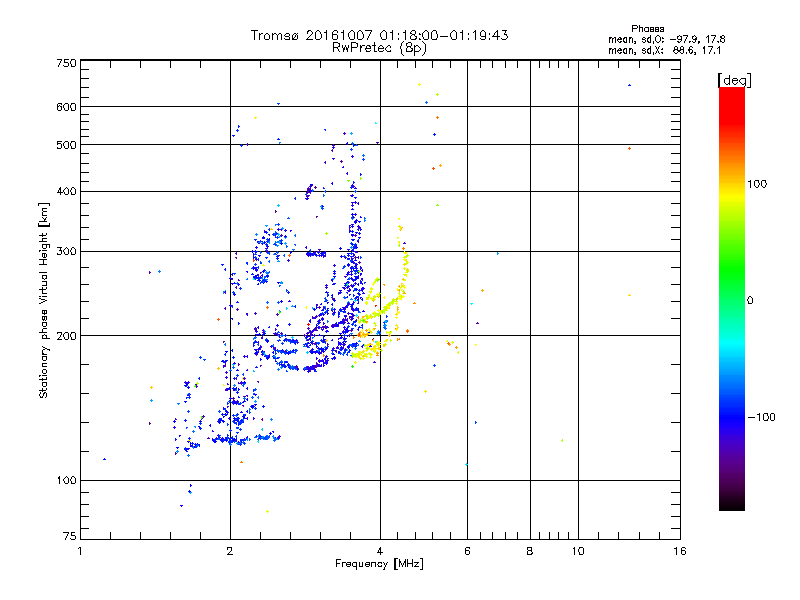Viewport: 800px width, 600px height.
Task: Click the y-axis label '100' on the height axis
Action: coord(66,481)
